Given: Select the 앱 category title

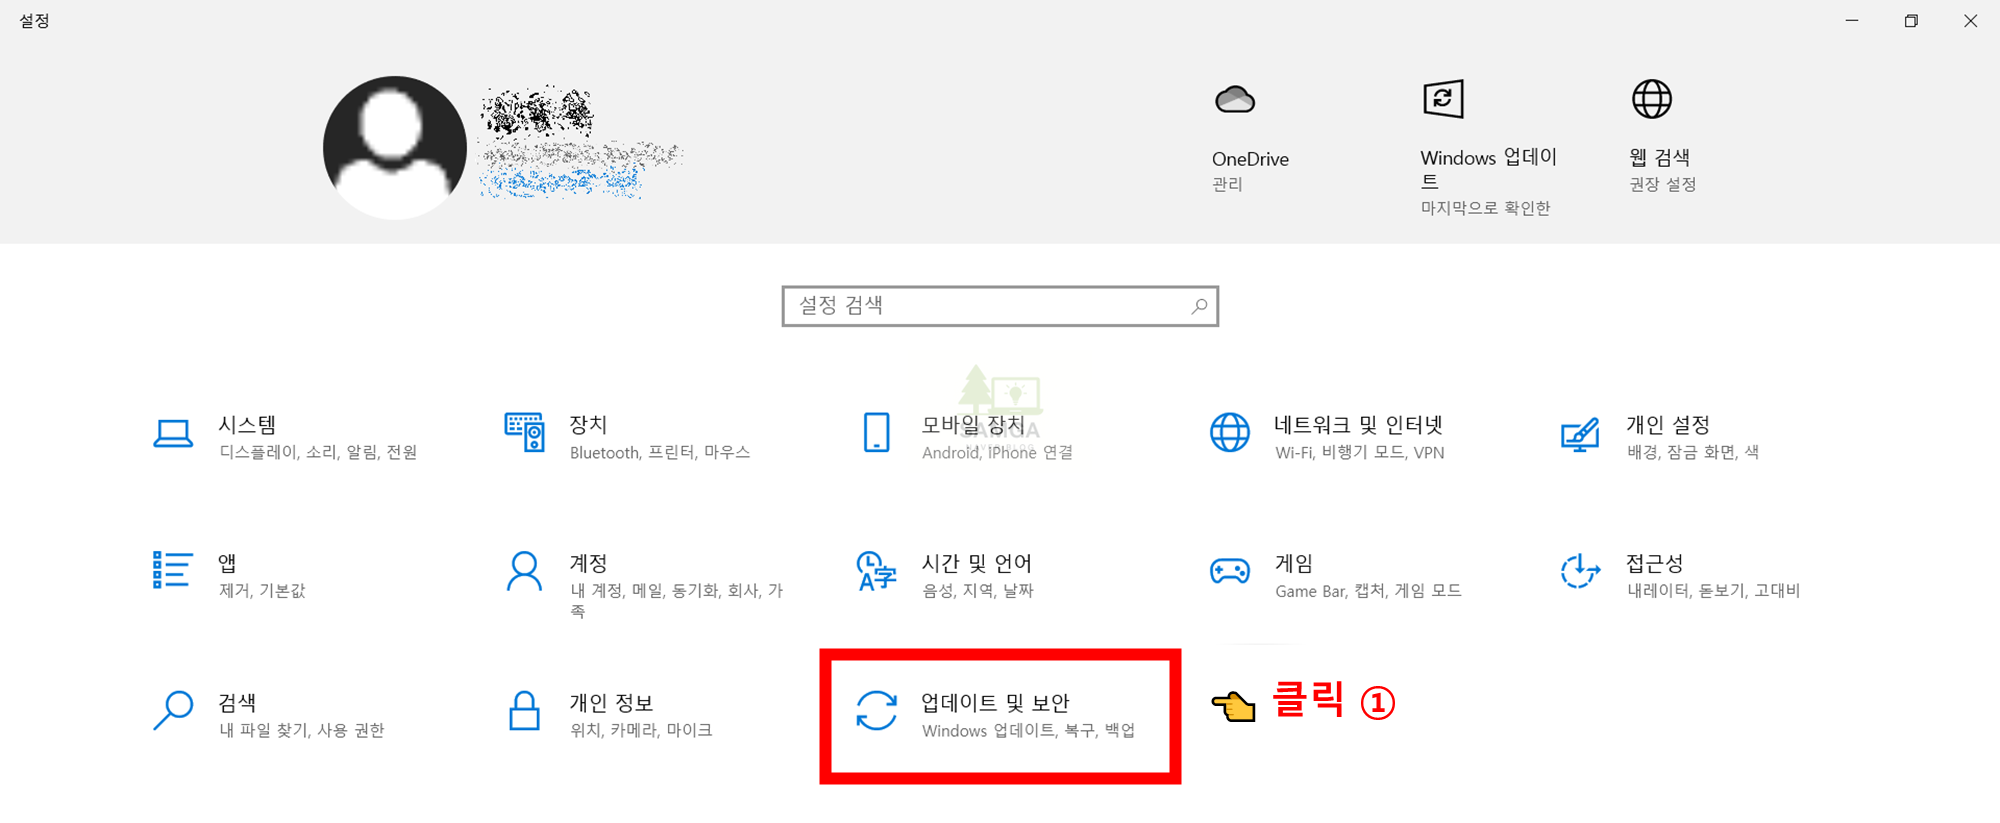Looking at the screenshot, I should 227,563.
